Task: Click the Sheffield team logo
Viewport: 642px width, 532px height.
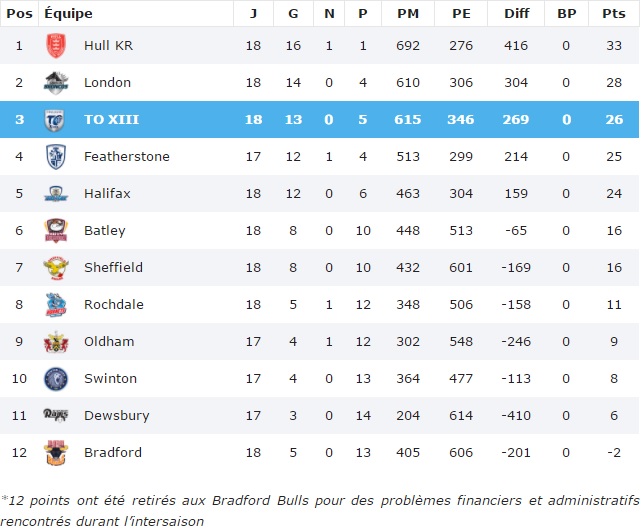Action: [x=56, y=268]
